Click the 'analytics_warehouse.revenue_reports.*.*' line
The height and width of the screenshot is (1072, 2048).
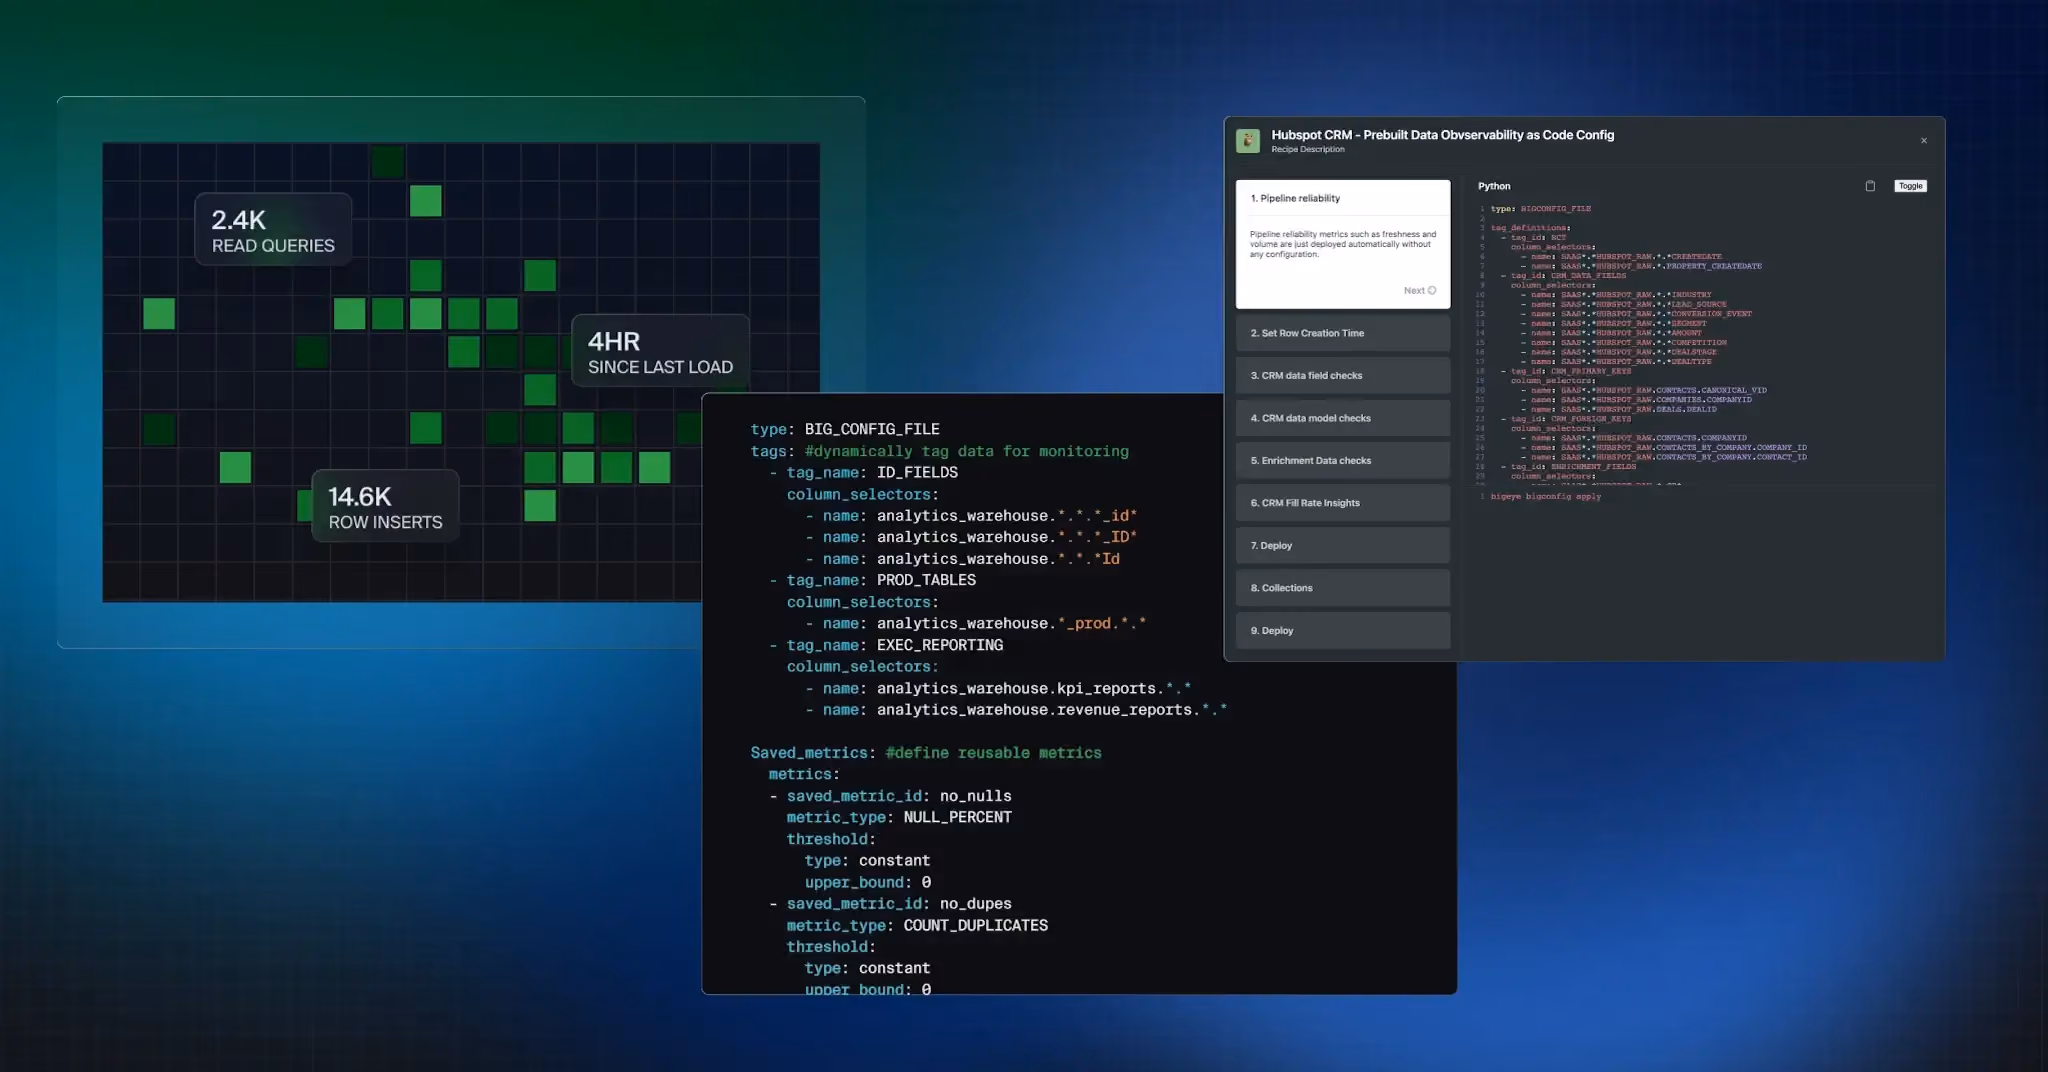pos(1016,710)
